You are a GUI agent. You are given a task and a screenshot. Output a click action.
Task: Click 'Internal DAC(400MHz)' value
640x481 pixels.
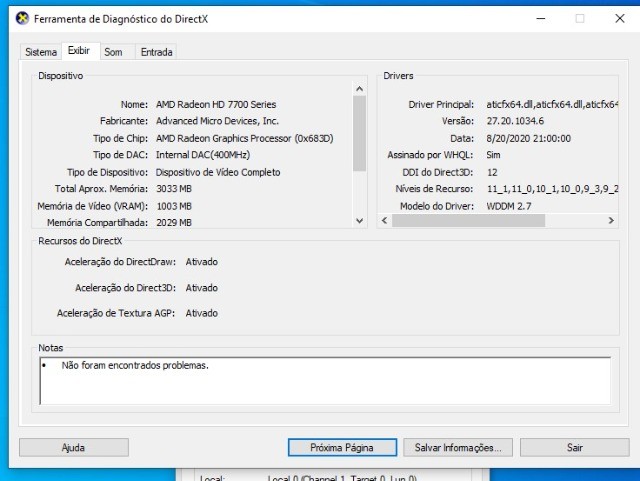point(203,155)
